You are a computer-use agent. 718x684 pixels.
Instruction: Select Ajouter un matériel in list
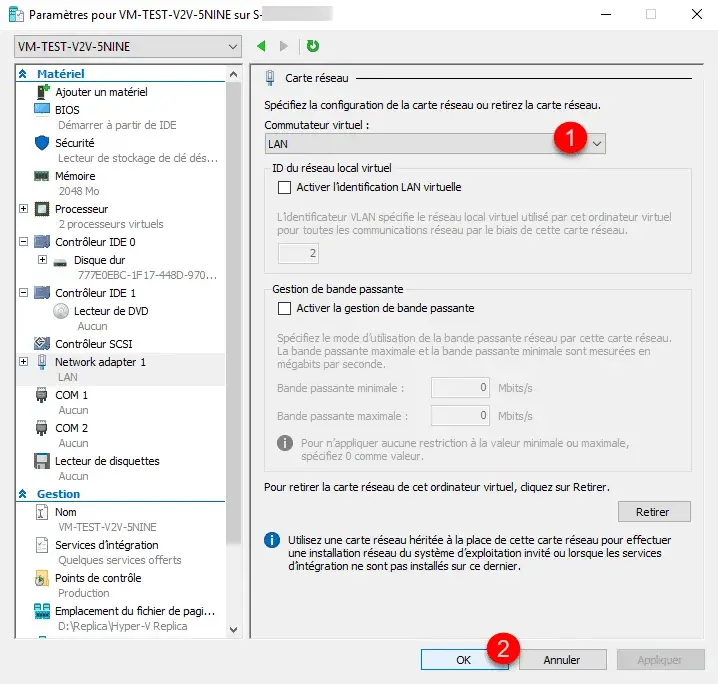click(101, 92)
